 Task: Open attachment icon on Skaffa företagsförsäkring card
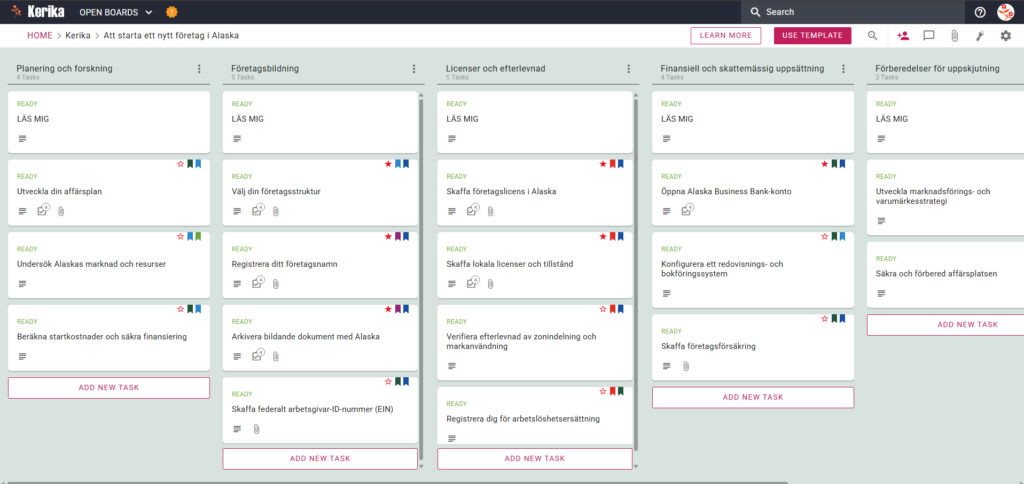coord(686,366)
